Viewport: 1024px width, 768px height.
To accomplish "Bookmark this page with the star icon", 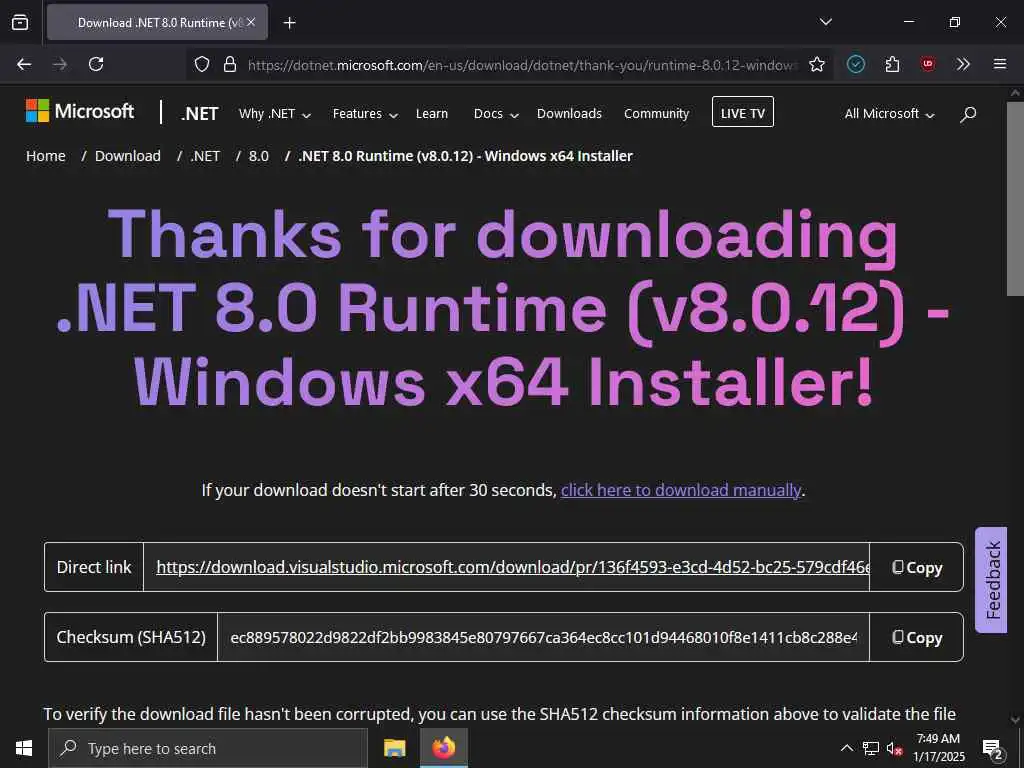I will tap(816, 64).
